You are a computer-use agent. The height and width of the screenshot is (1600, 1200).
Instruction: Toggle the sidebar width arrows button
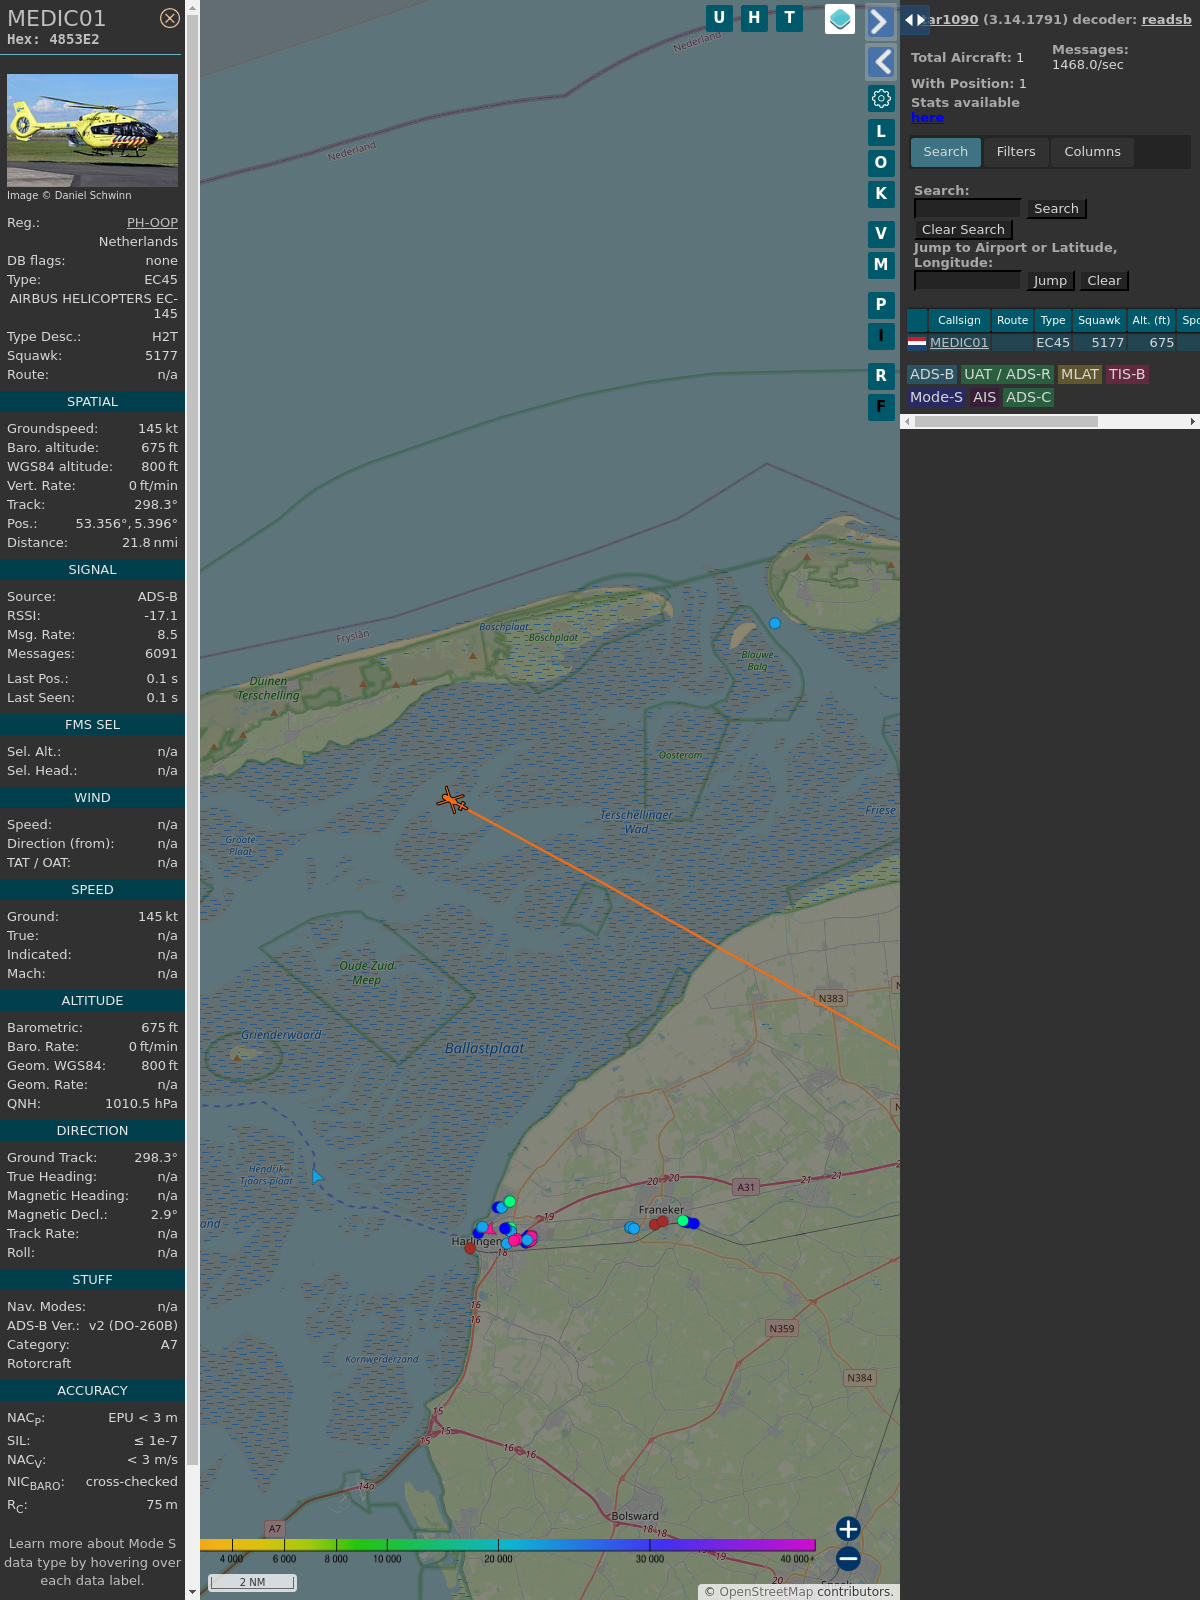[x=914, y=20]
